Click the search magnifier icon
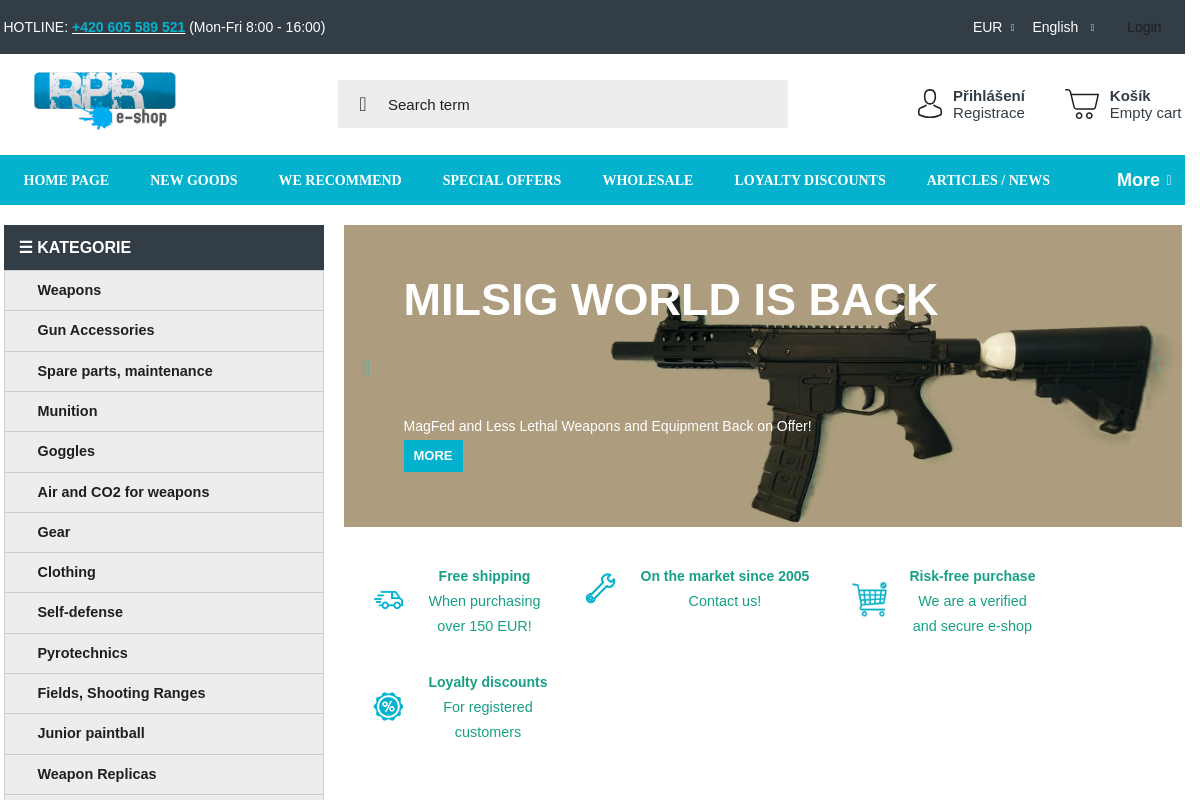This screenshot has width=1200, height=800. pyautogui.click(x=363, y=104)
